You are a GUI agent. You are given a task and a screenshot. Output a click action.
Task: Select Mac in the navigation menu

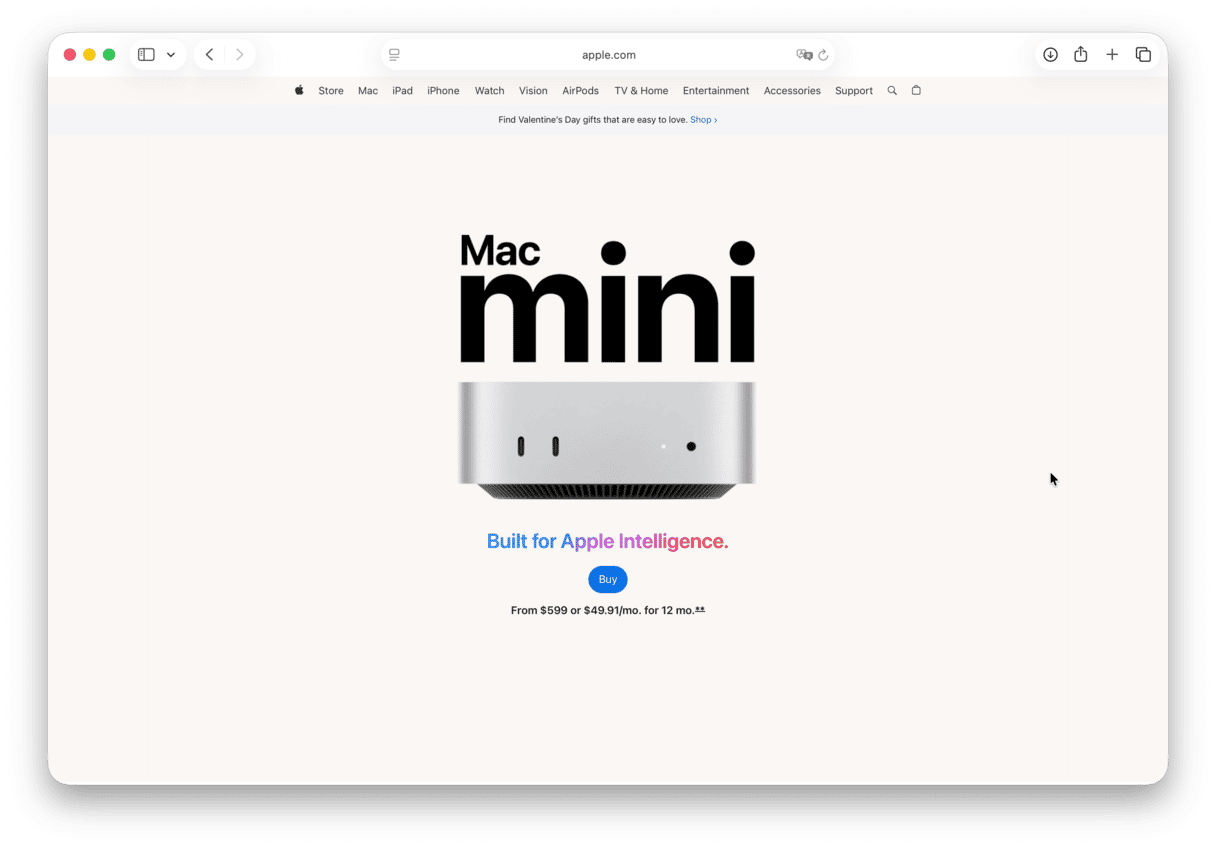tap(367, 90)
